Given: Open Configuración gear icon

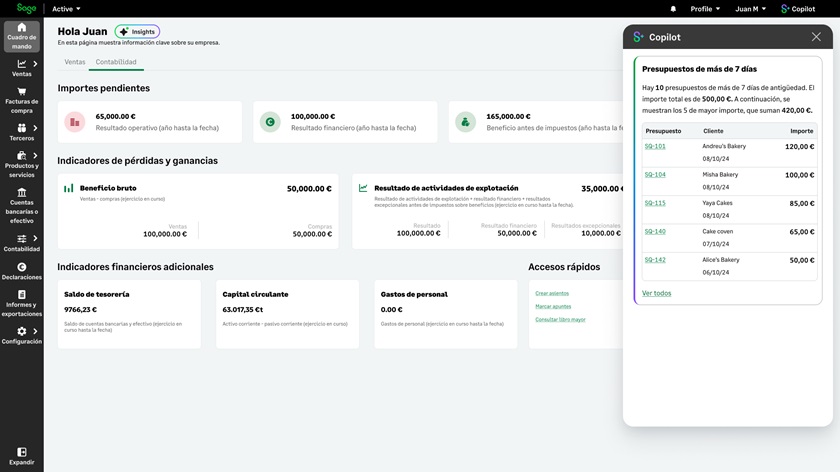Looking at the screenshot, I should pos(21,331).
